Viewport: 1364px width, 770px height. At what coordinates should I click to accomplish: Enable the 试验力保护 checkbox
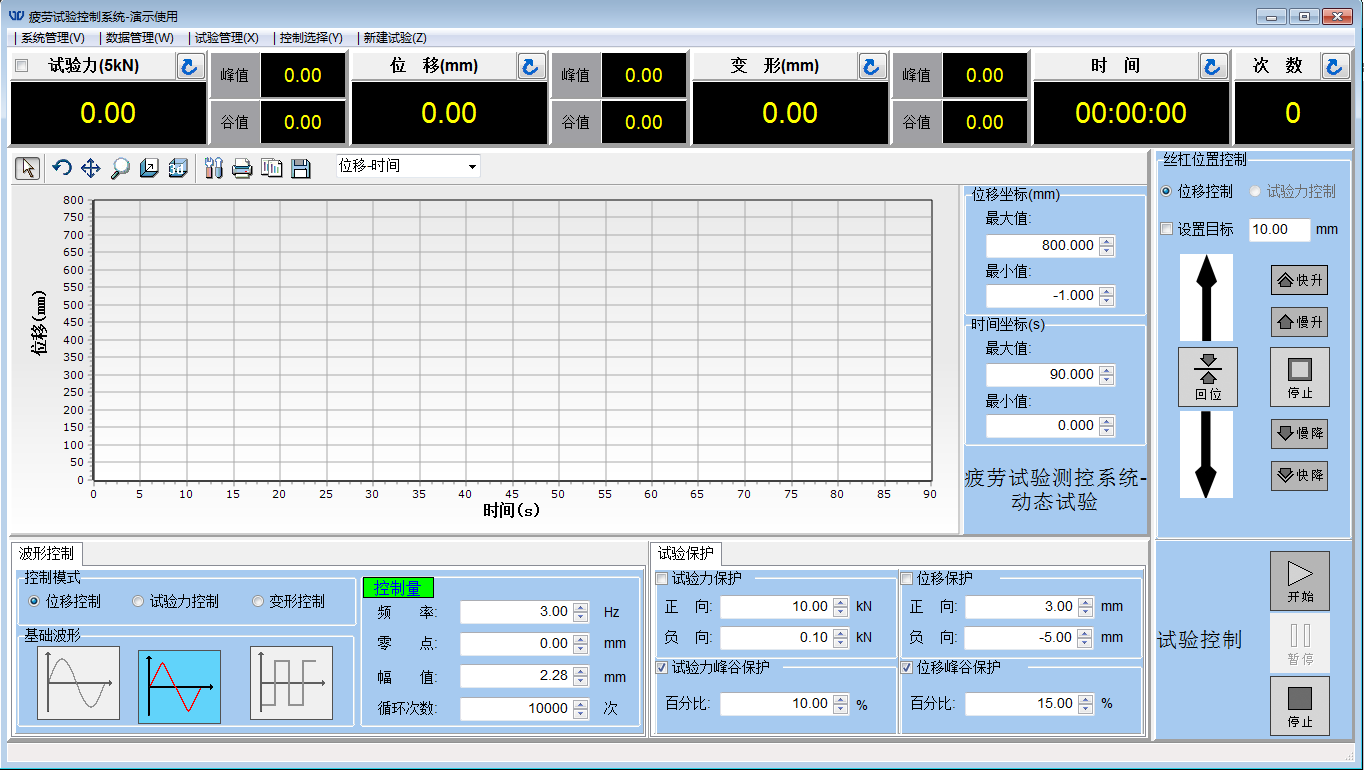tap(662, 578)
